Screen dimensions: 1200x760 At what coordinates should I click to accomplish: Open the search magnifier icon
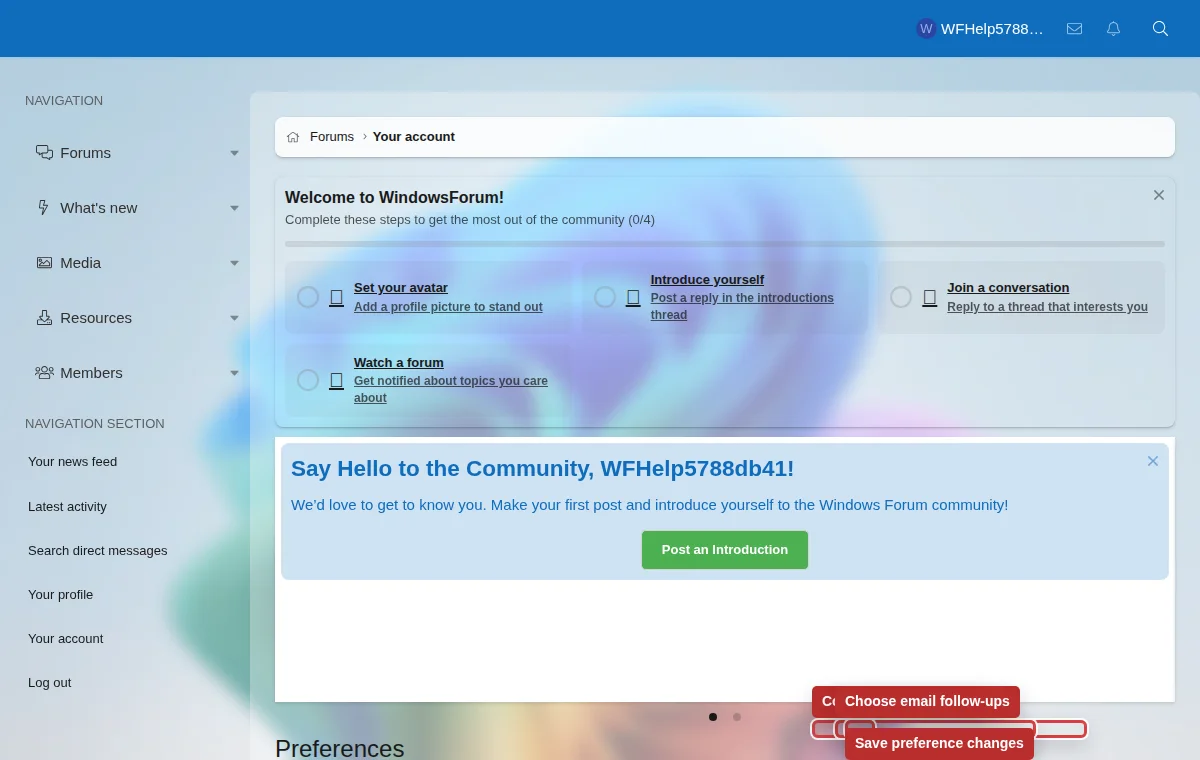[1160, 29]
